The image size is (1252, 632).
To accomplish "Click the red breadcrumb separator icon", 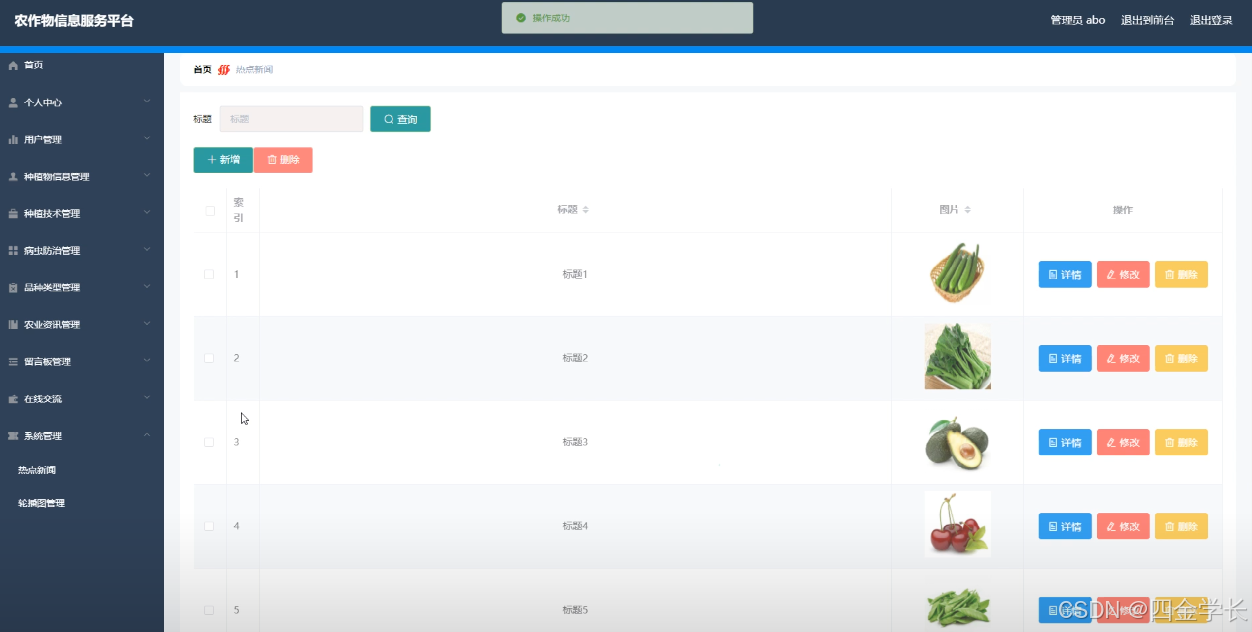I will (x=224, y=70).
